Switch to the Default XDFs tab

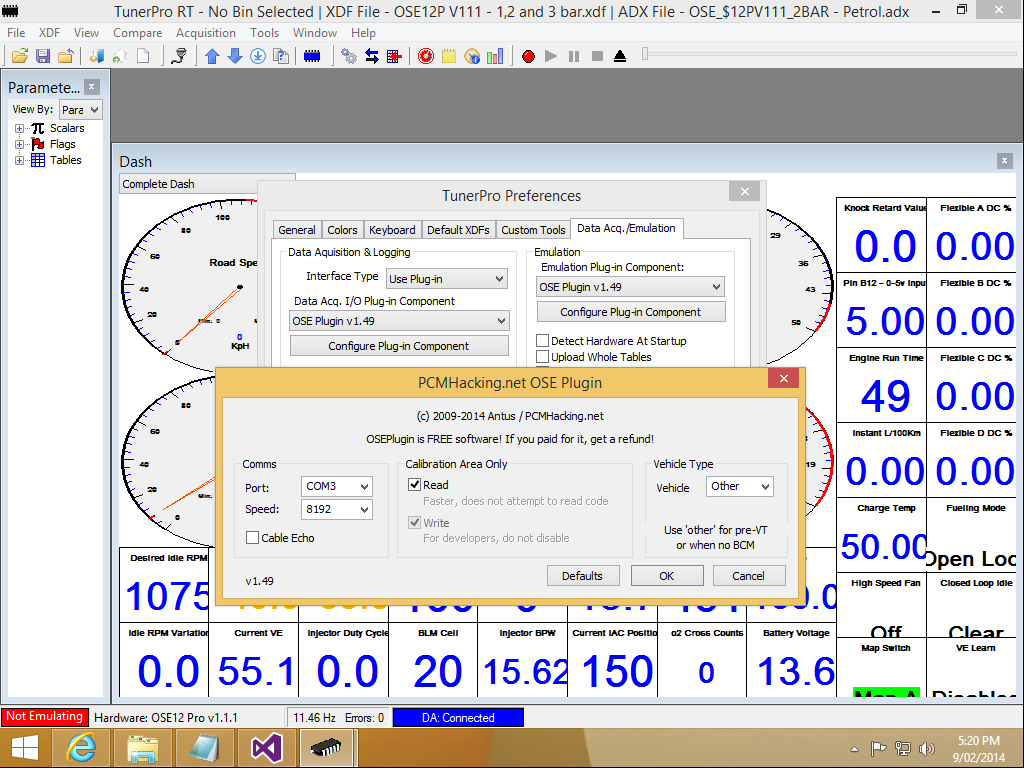point(458,230)
